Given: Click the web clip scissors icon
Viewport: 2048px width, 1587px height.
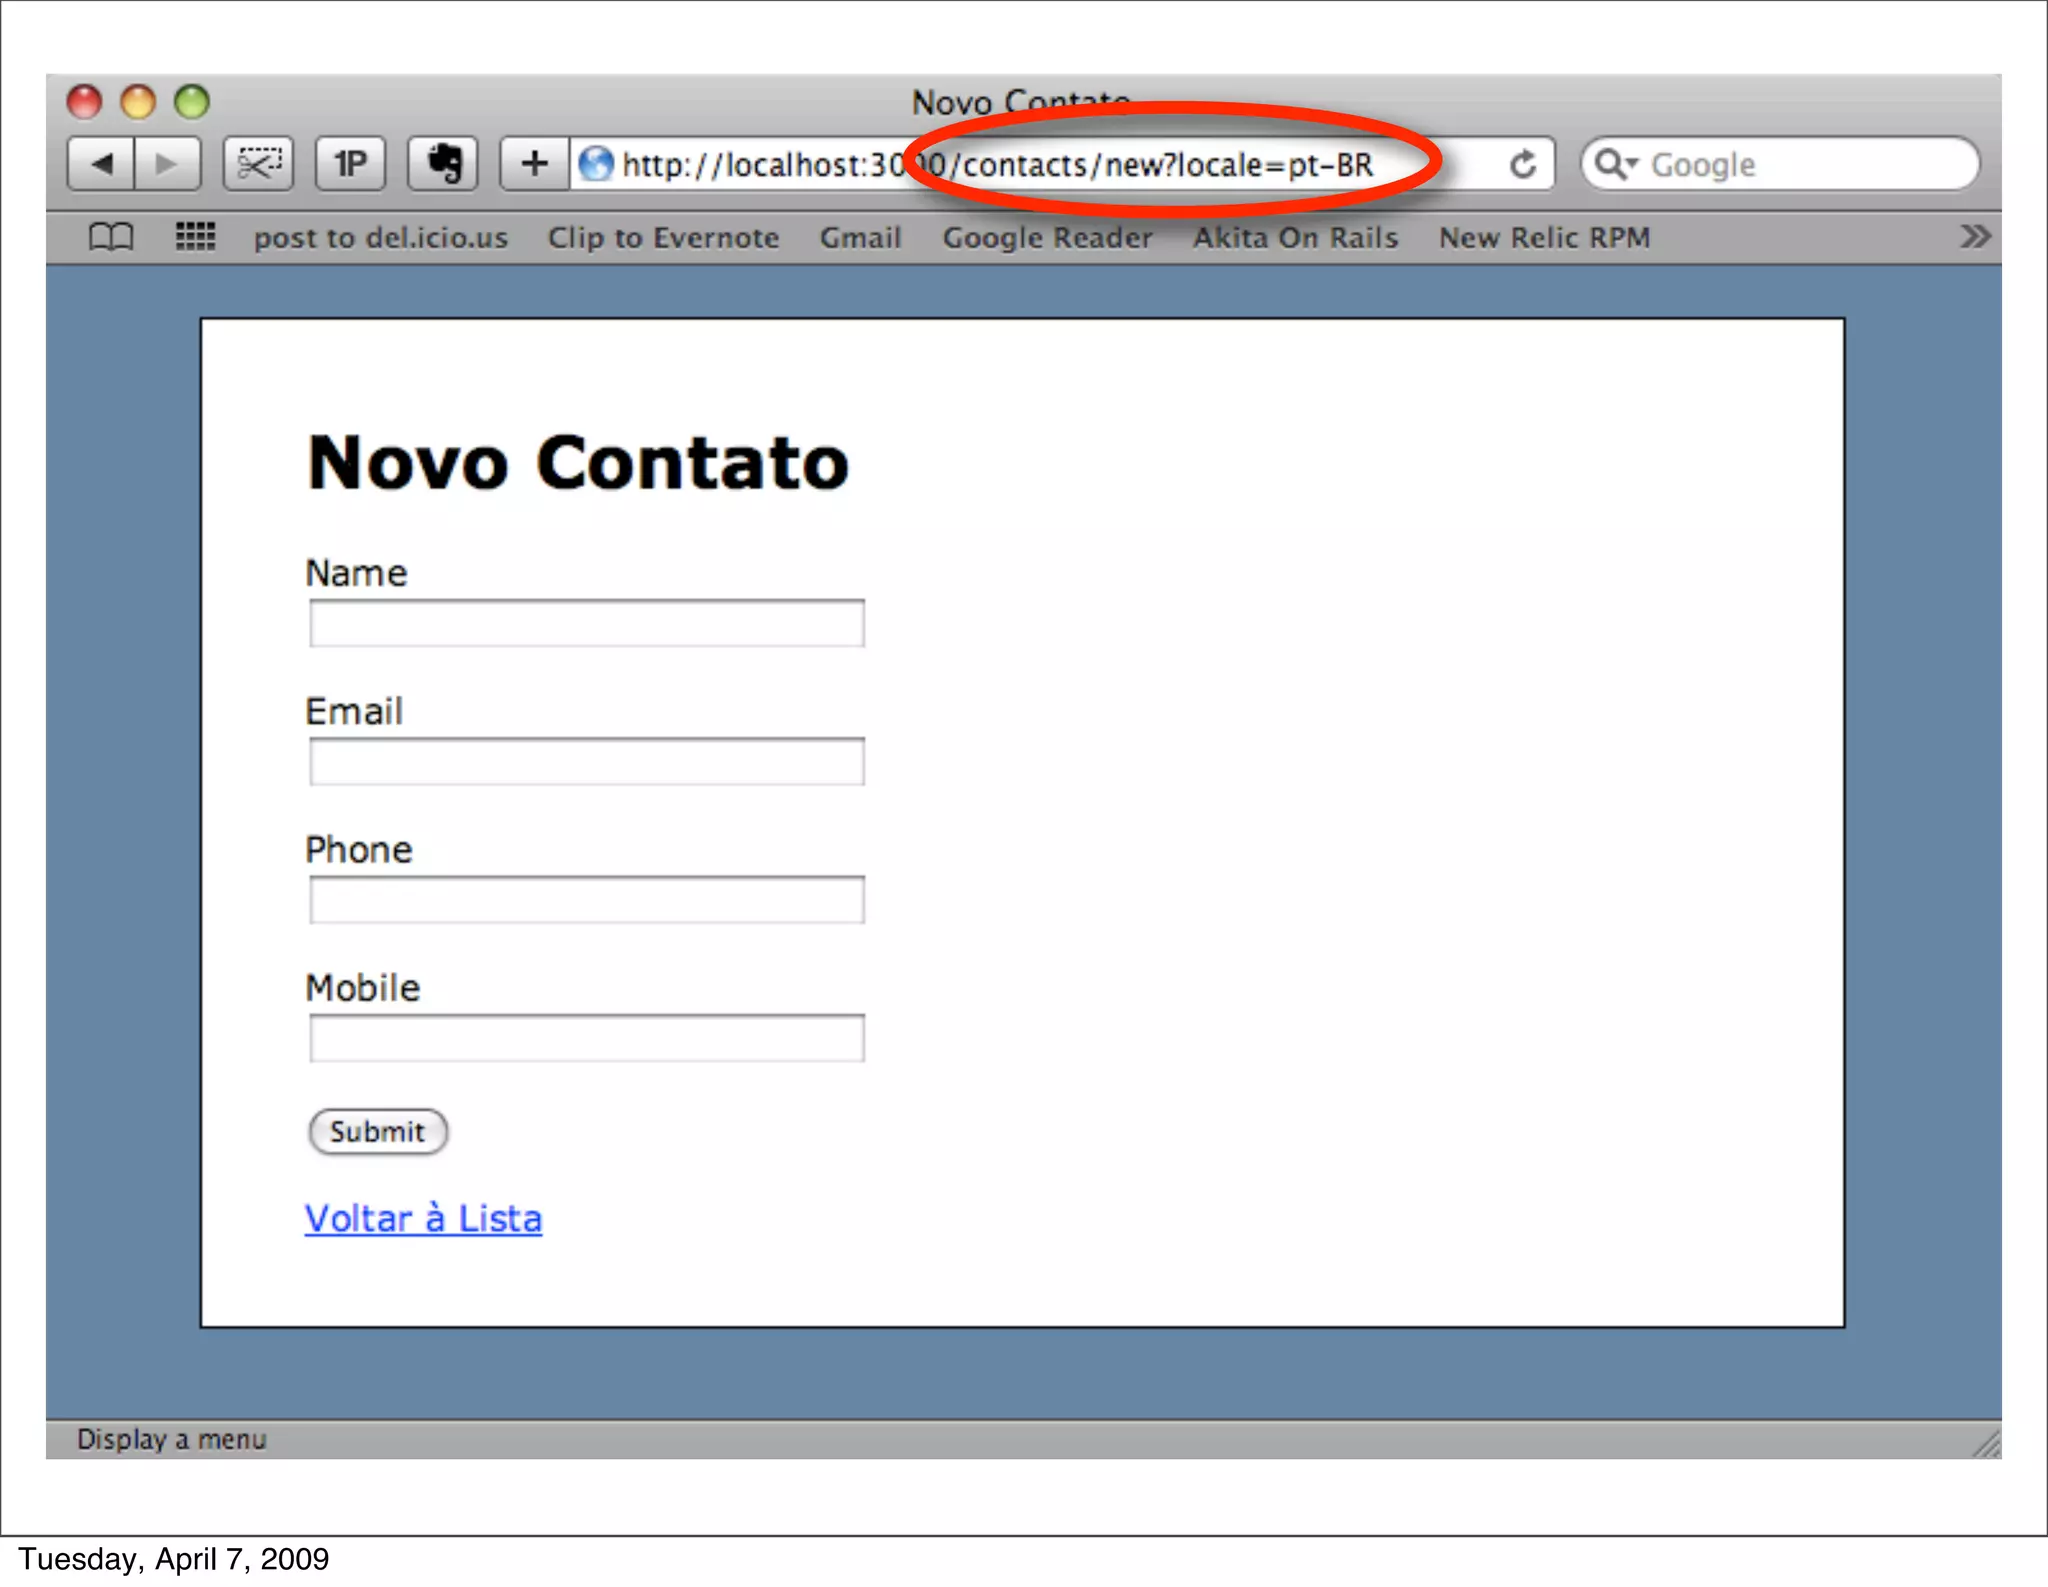Looking at the screenshot, I should coord(258,163).
